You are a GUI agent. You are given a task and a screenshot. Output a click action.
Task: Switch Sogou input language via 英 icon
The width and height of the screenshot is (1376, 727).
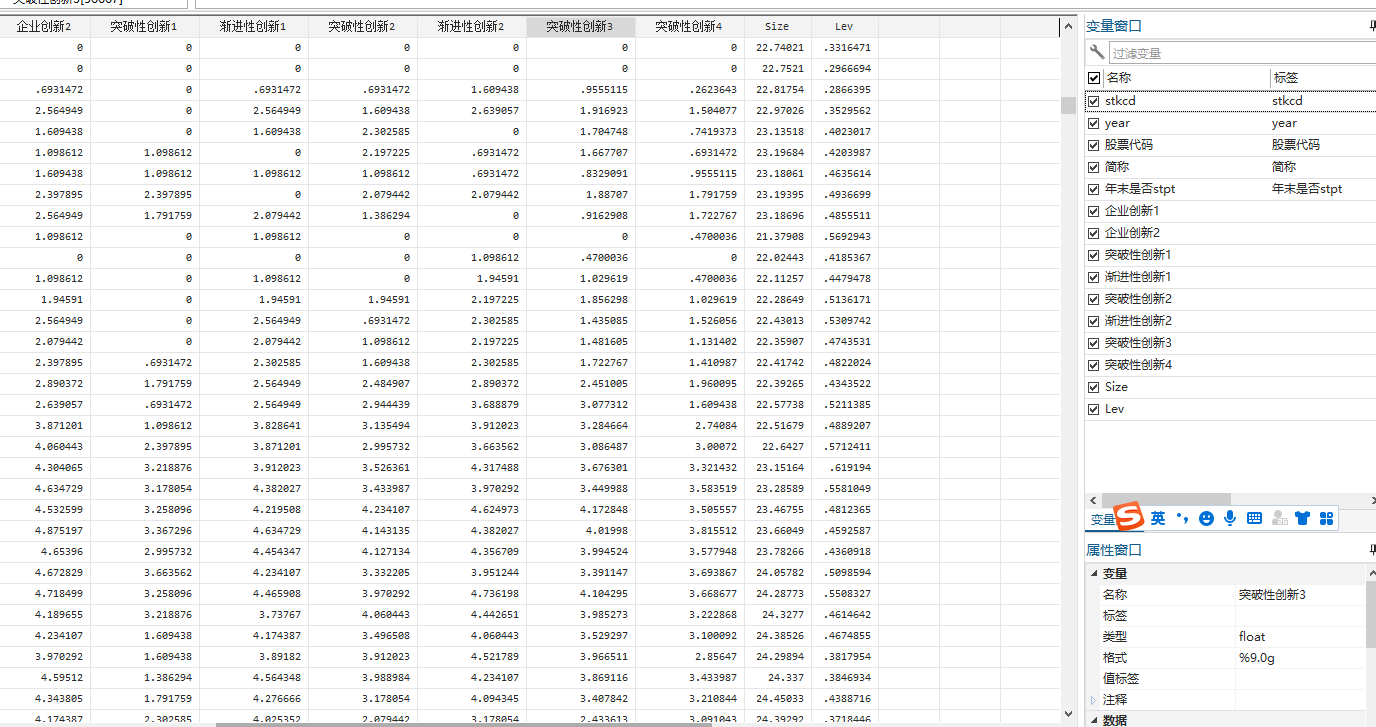click(x=1158, y=518)
